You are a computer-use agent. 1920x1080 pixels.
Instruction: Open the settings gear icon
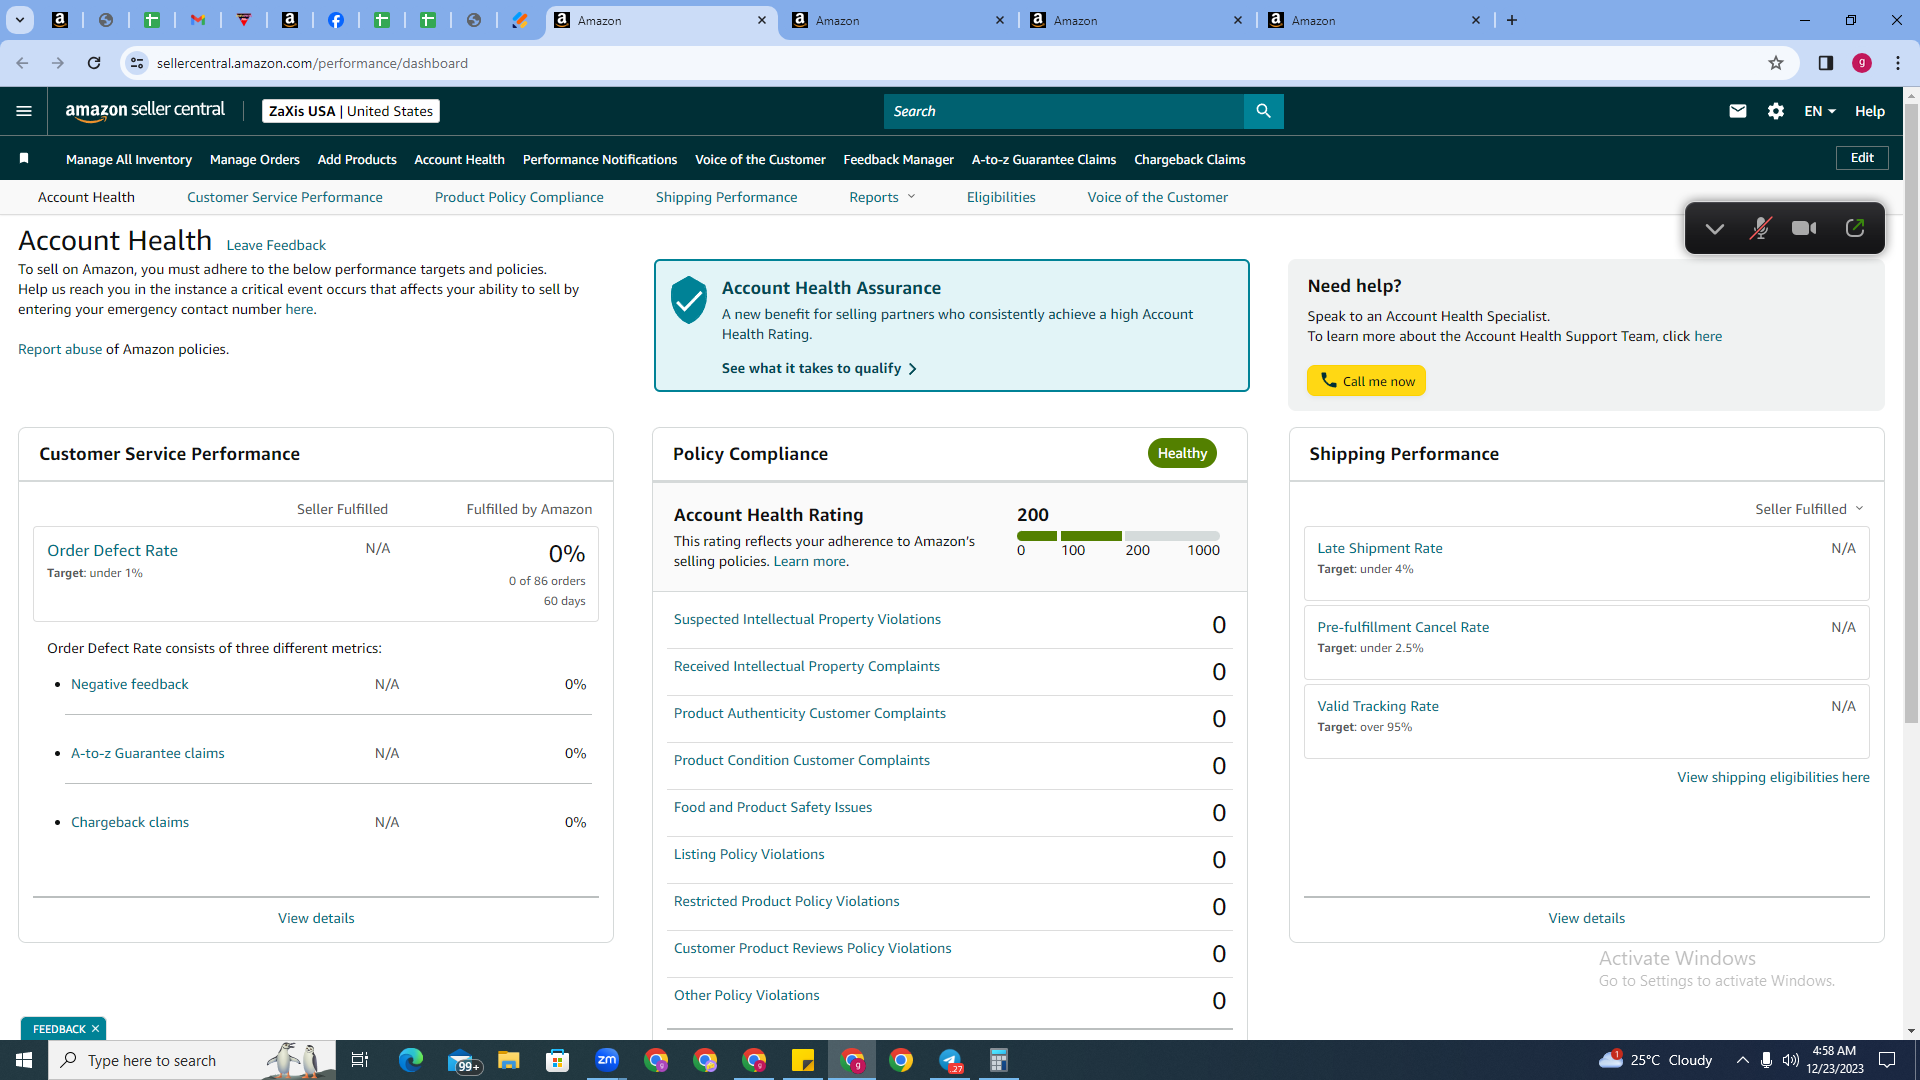click(1776, 111)
